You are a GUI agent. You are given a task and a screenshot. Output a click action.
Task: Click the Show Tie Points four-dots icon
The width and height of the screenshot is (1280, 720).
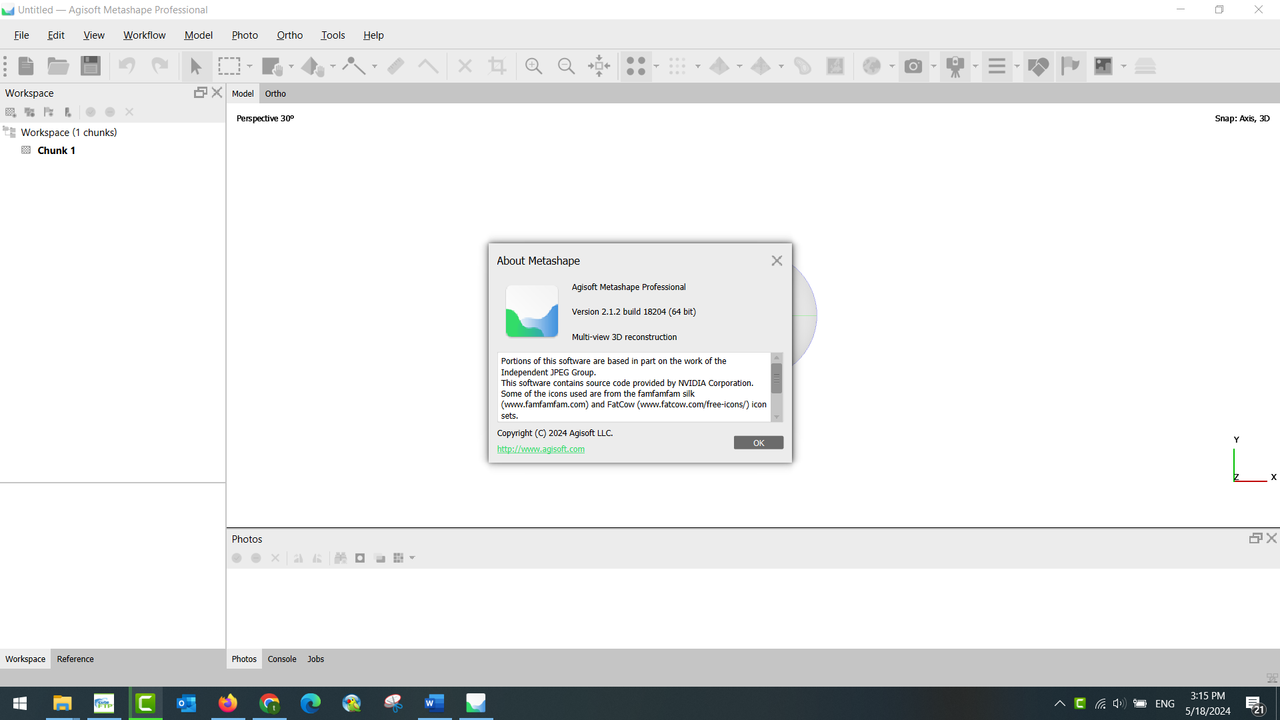click(x=636, y=66)
